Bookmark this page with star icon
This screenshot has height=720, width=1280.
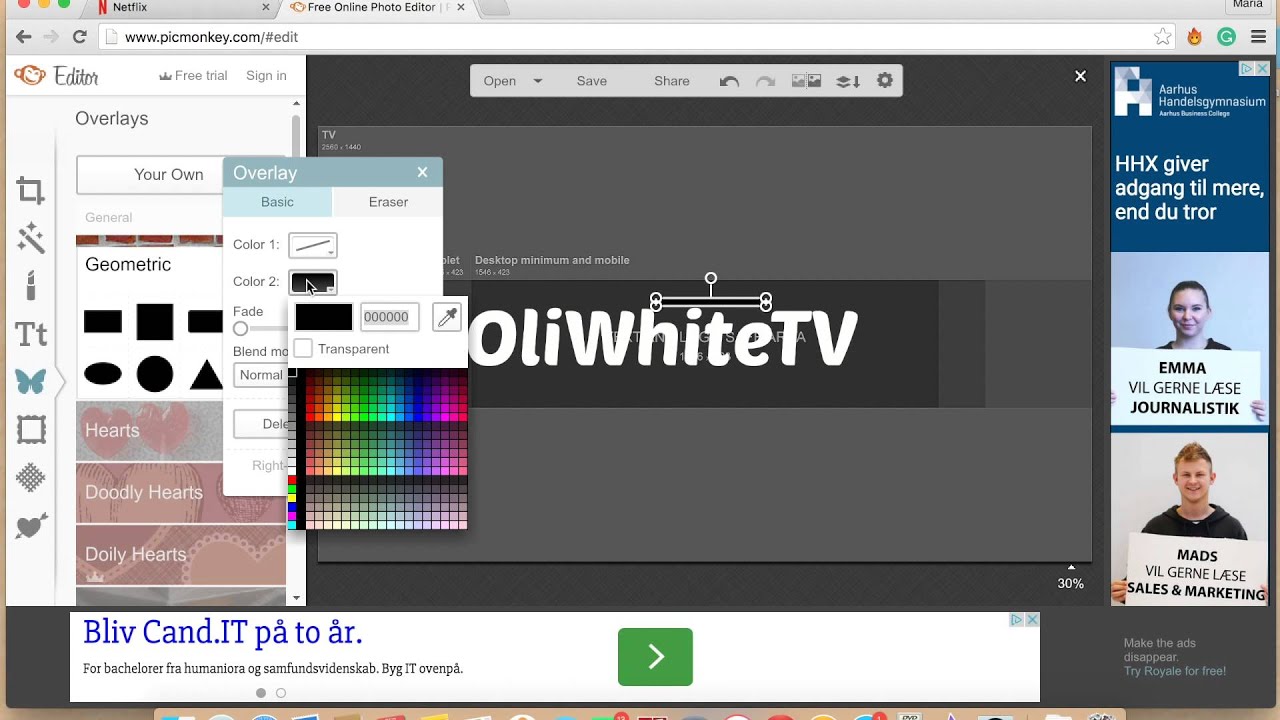coord(1162,37)
